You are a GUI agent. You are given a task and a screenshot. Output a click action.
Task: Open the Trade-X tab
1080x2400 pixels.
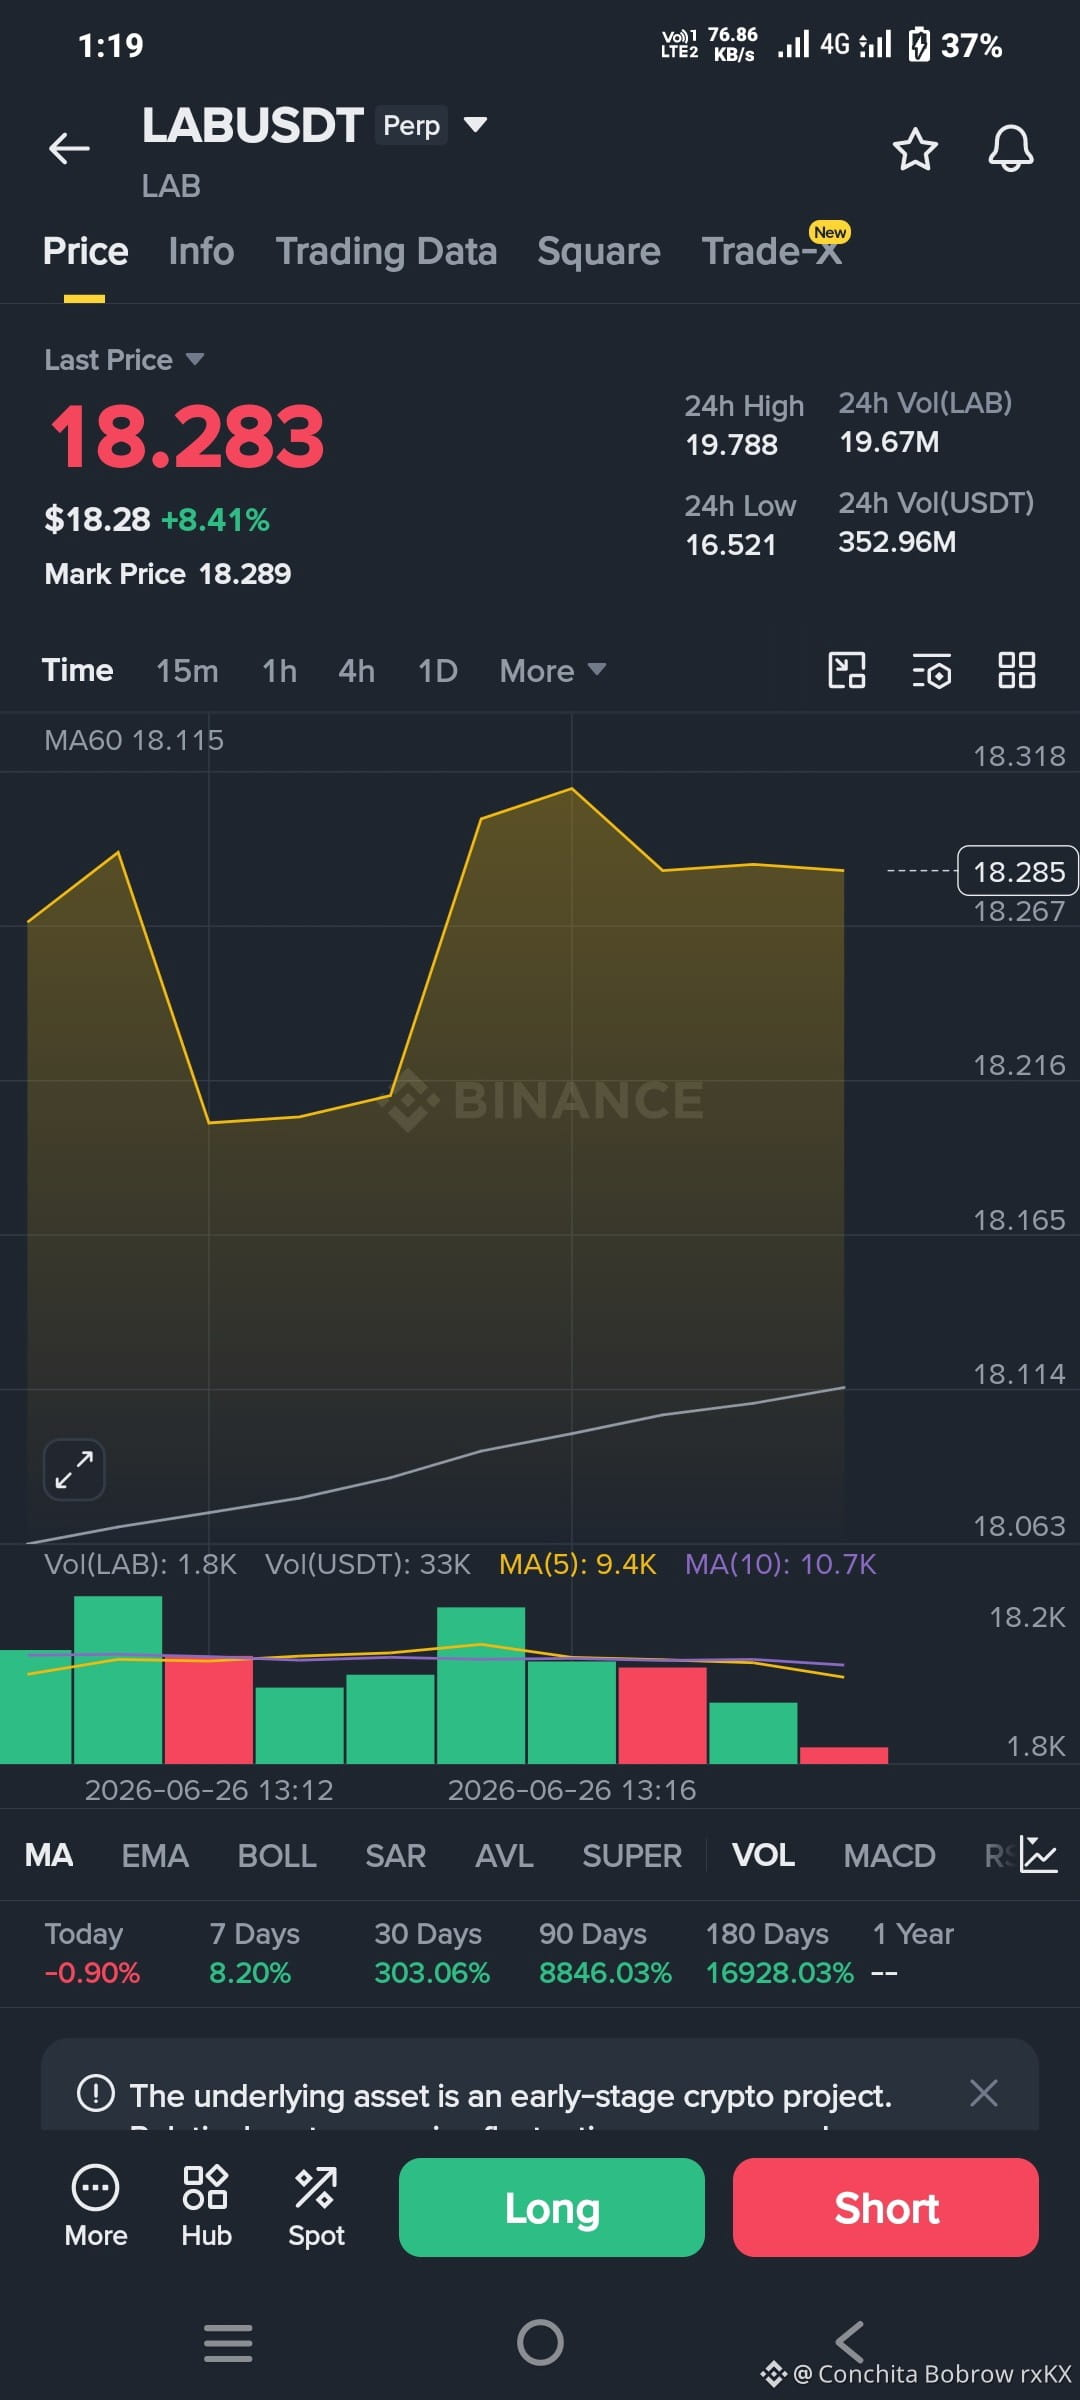[772, 251]
